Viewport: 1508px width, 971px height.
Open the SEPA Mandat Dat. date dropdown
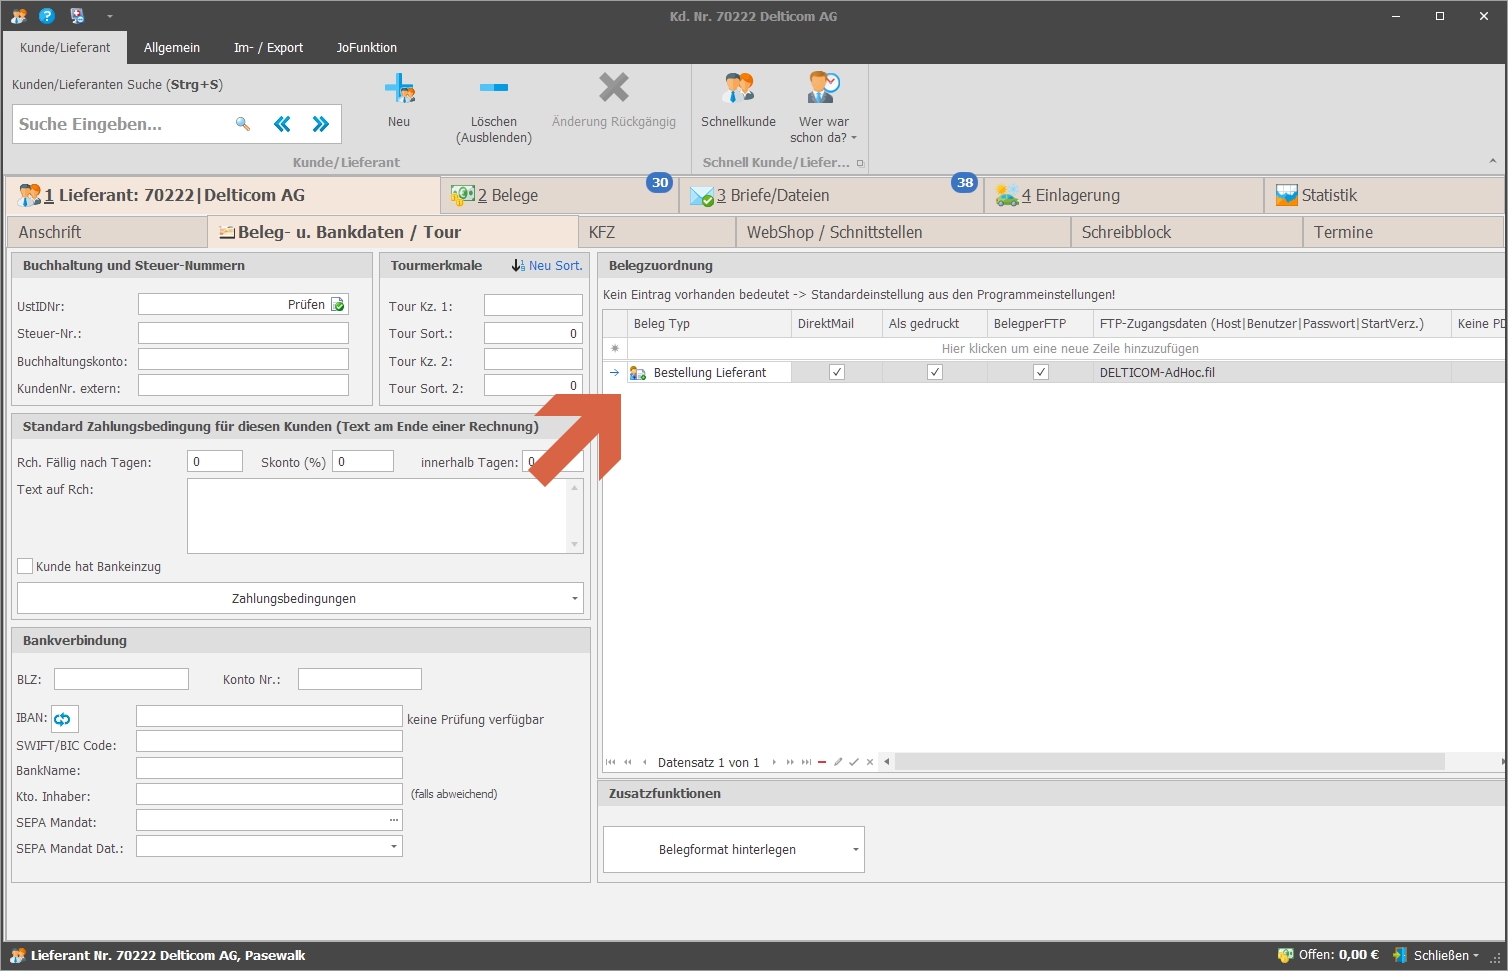(394, 846)
